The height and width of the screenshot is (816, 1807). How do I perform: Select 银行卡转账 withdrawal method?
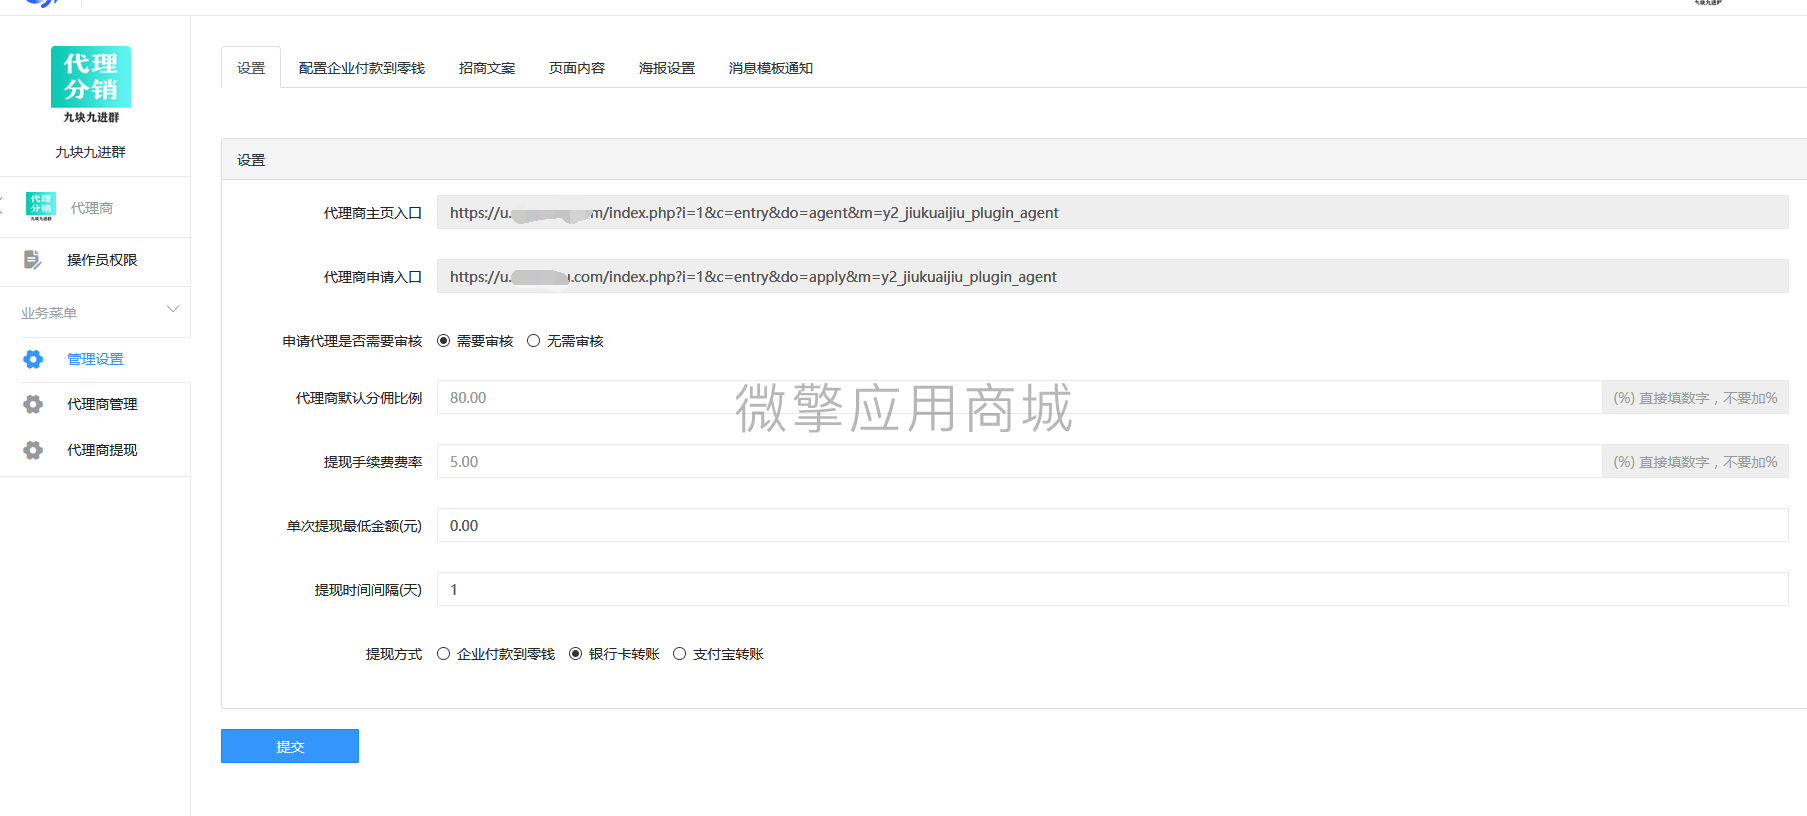pos(576,654)
